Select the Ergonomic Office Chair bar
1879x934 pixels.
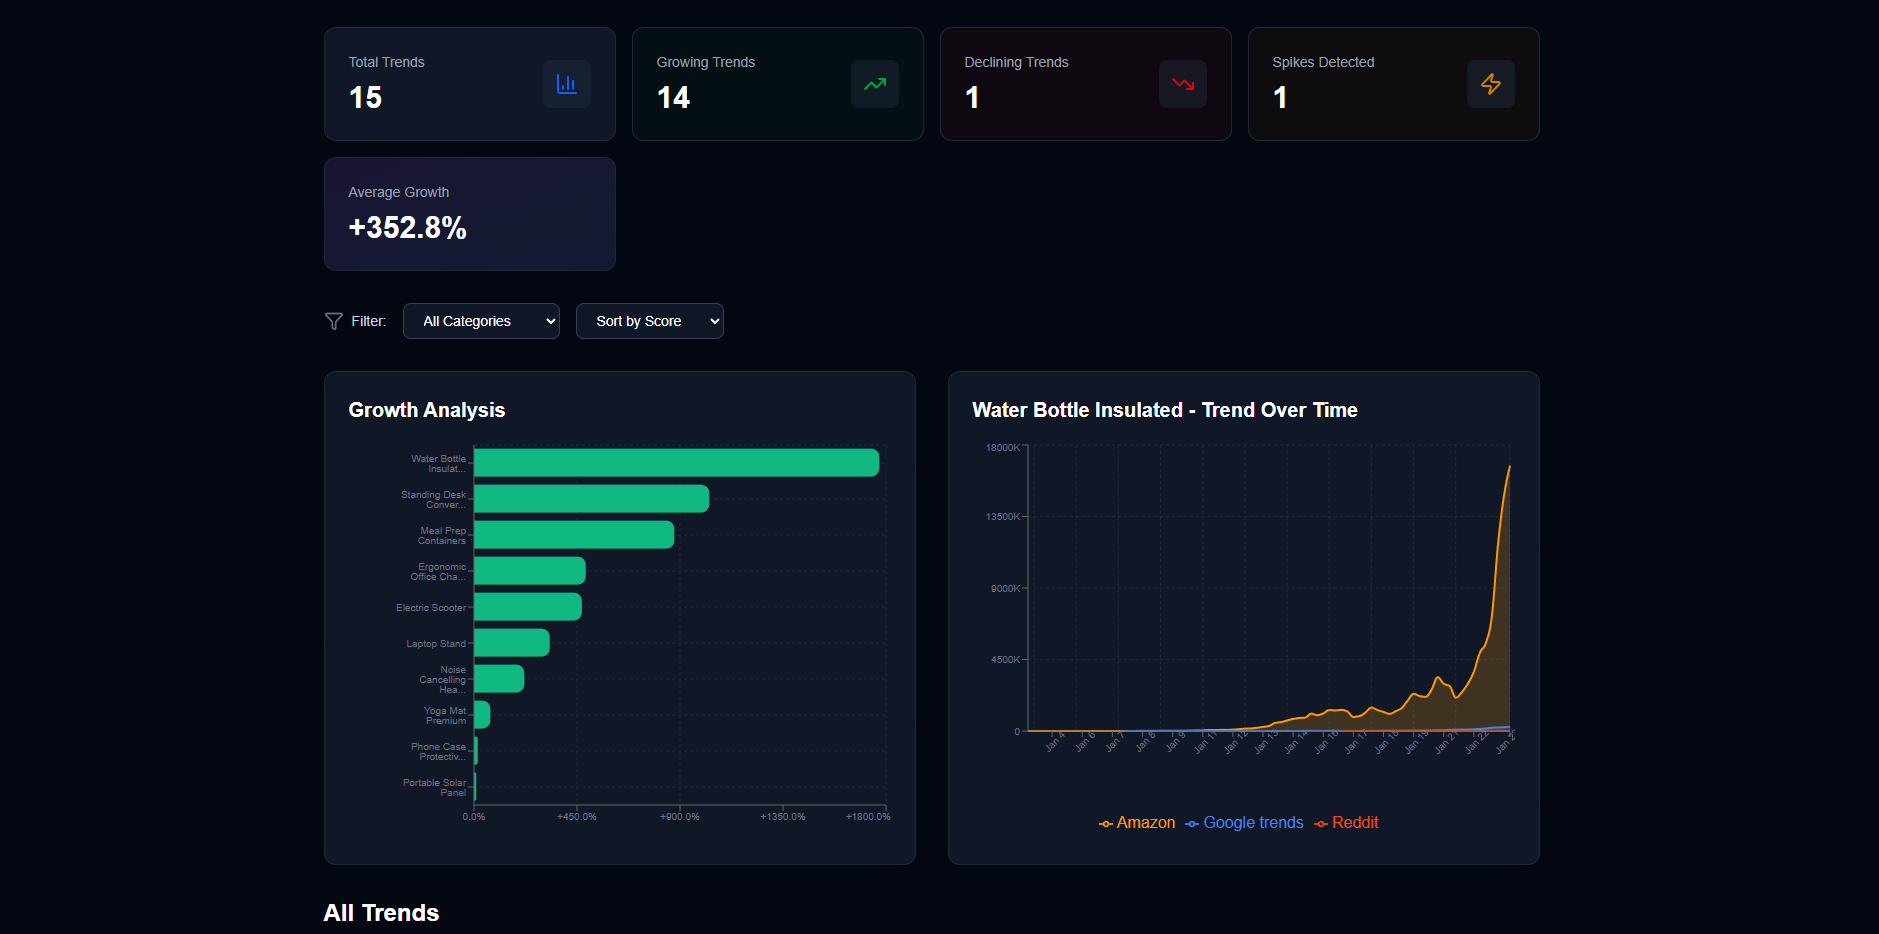tap(530, 571)
